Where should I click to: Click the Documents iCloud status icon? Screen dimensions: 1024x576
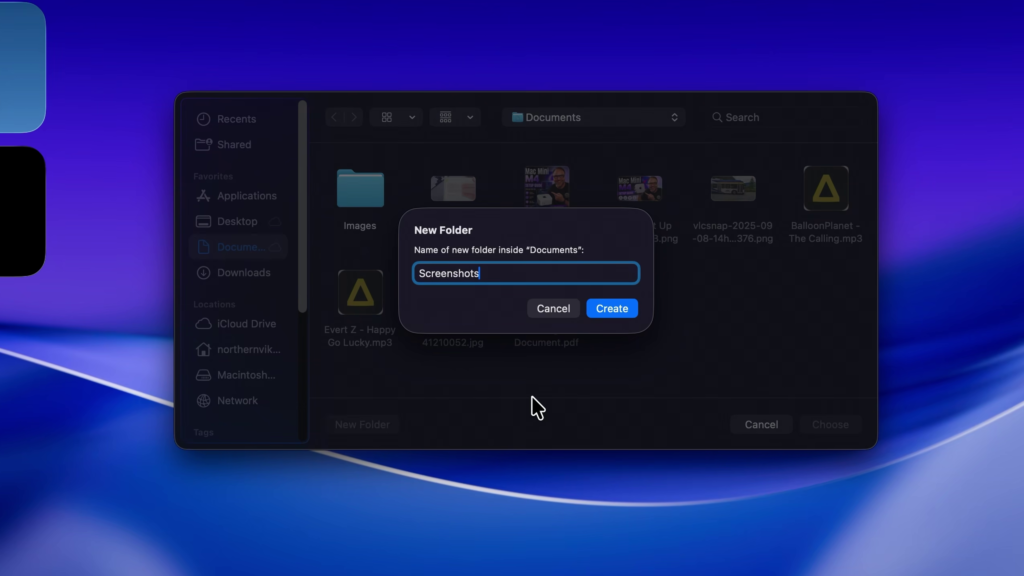(276, 247)
